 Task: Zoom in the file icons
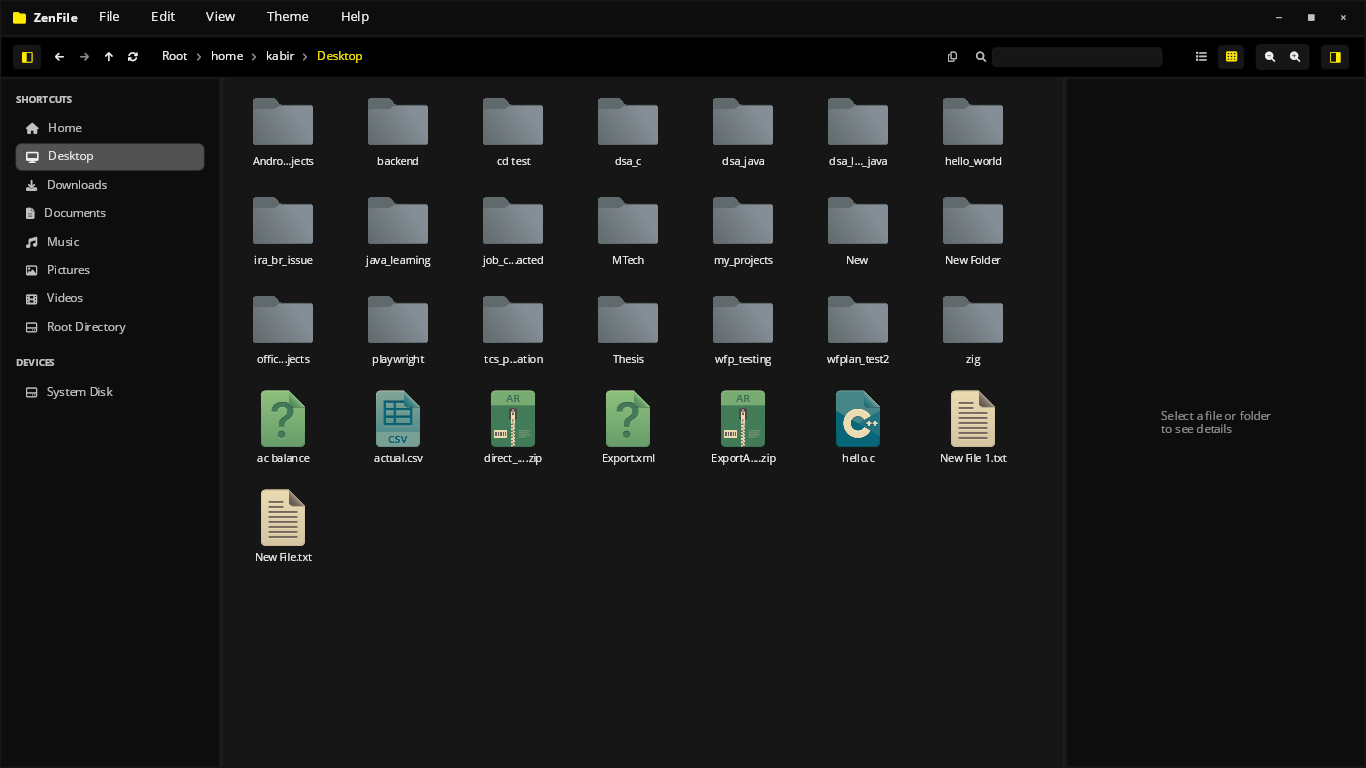point(1295,57)
